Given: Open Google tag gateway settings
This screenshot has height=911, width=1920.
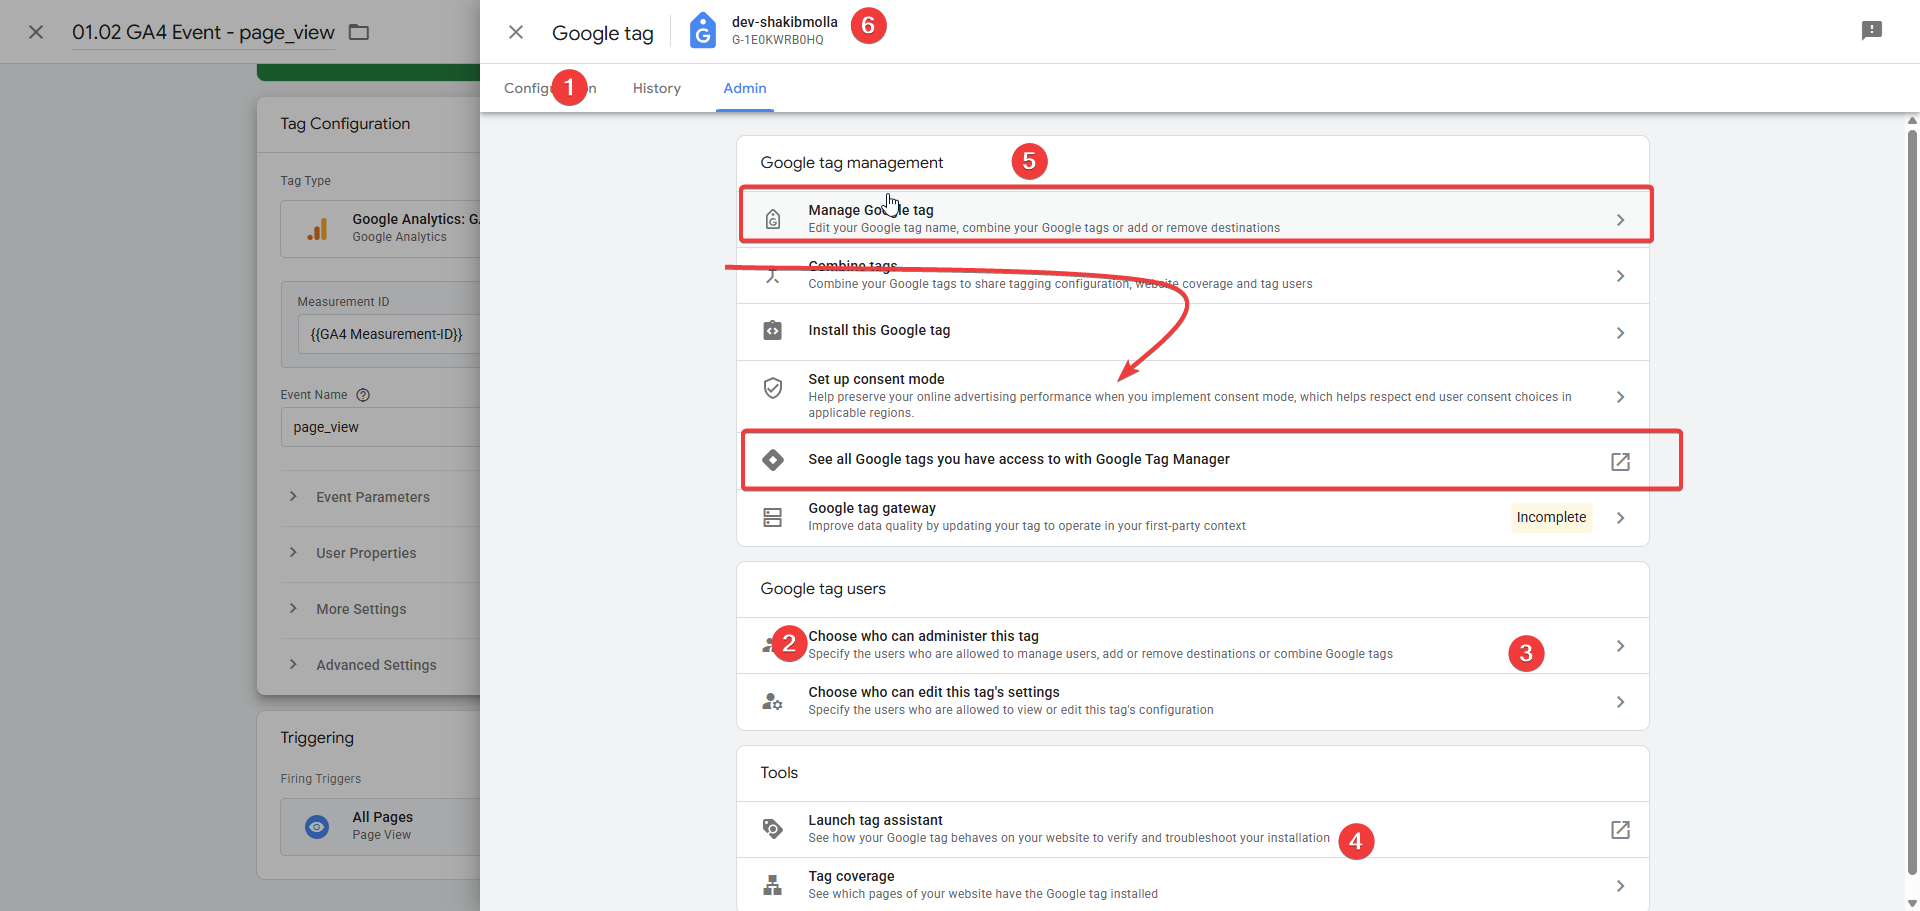Looking at the screenshot, I should click(x=1193, y=517).
